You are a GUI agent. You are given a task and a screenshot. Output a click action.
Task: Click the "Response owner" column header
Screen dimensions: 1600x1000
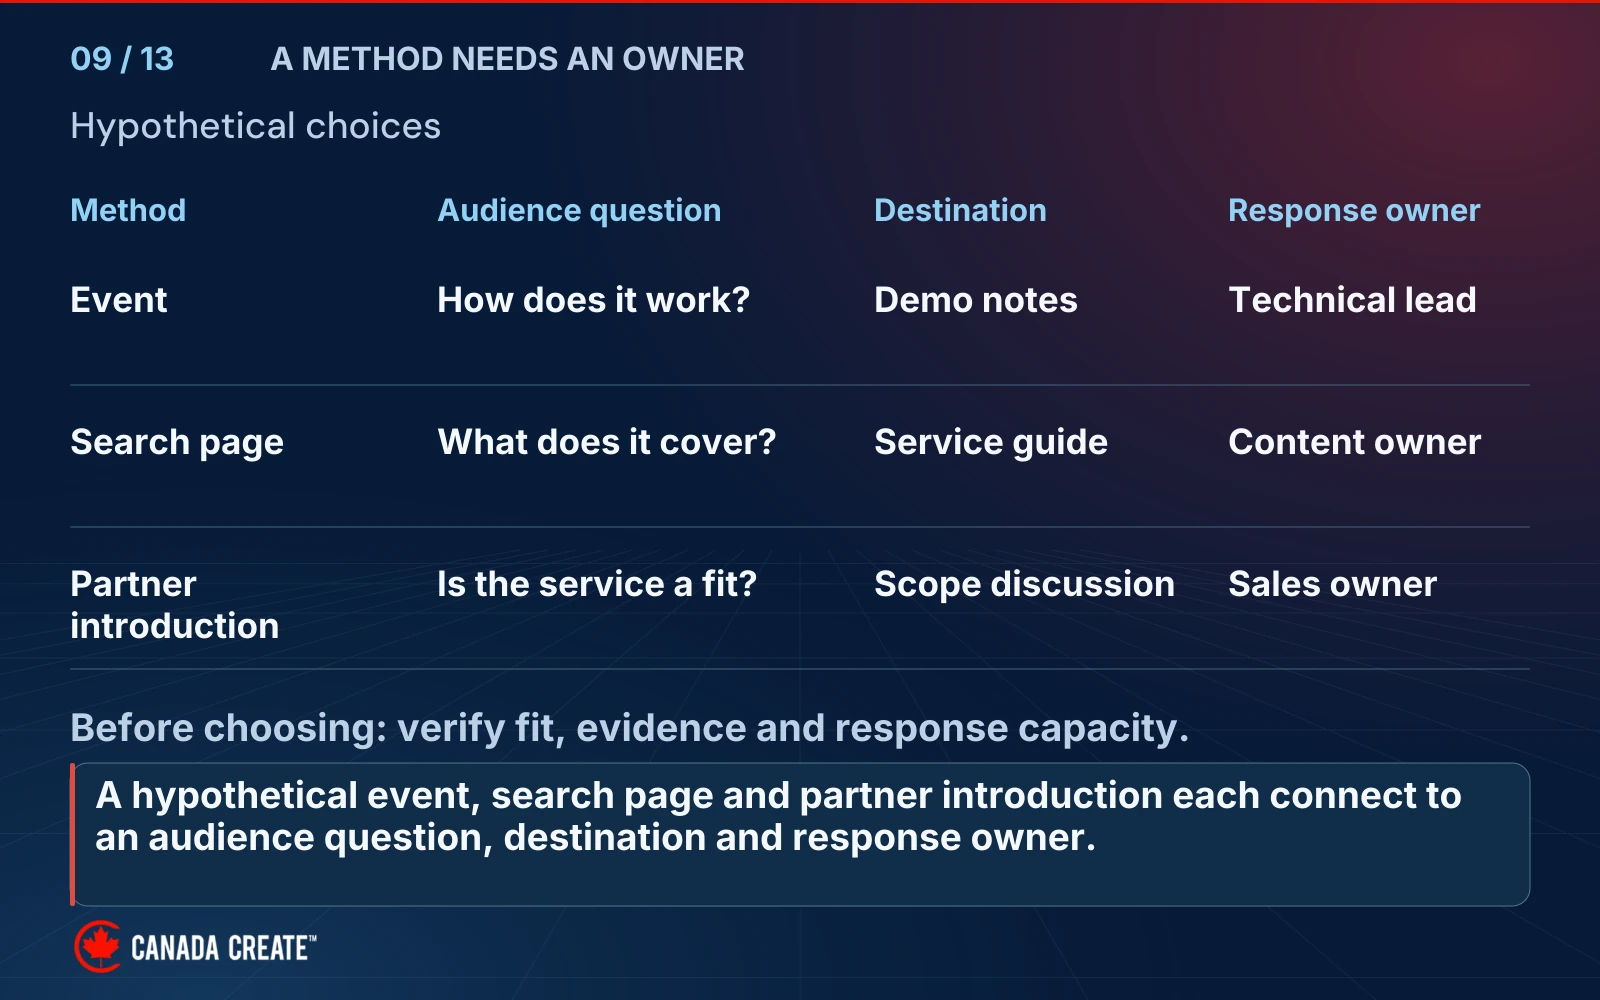click(1354, 210)
